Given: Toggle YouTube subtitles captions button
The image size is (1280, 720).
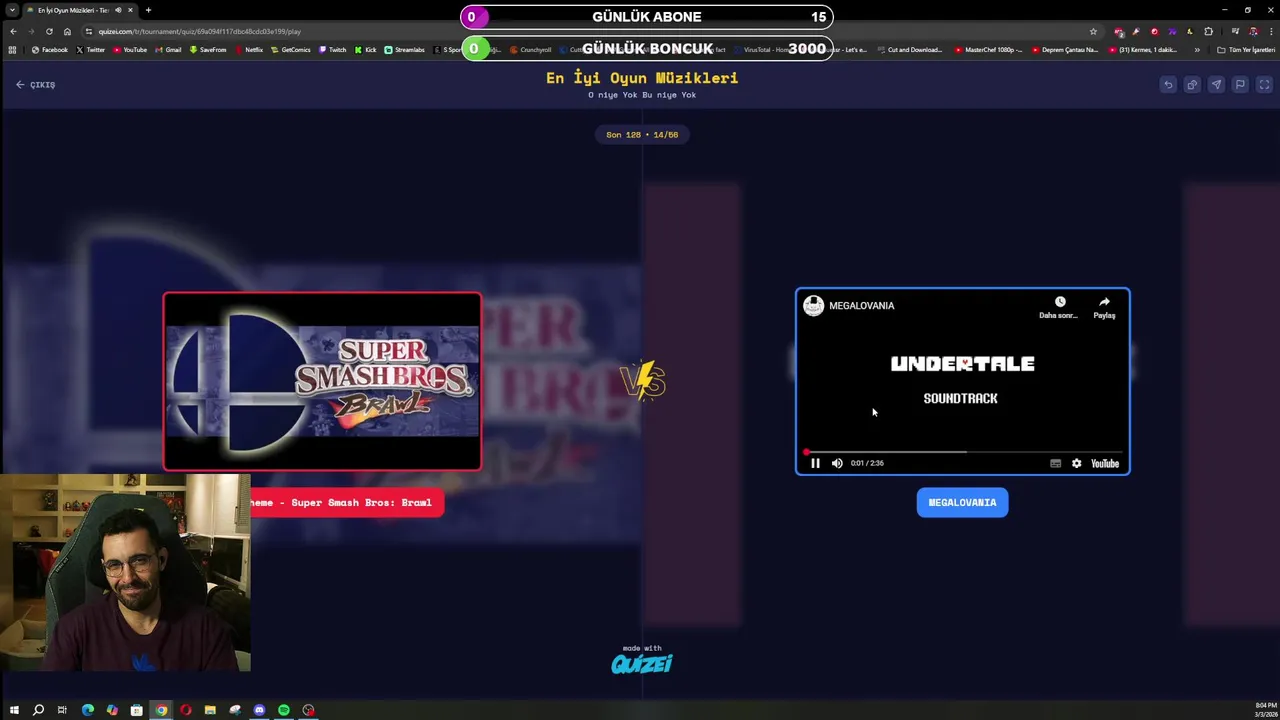Looking at the screenshot, I should 1055,463.
